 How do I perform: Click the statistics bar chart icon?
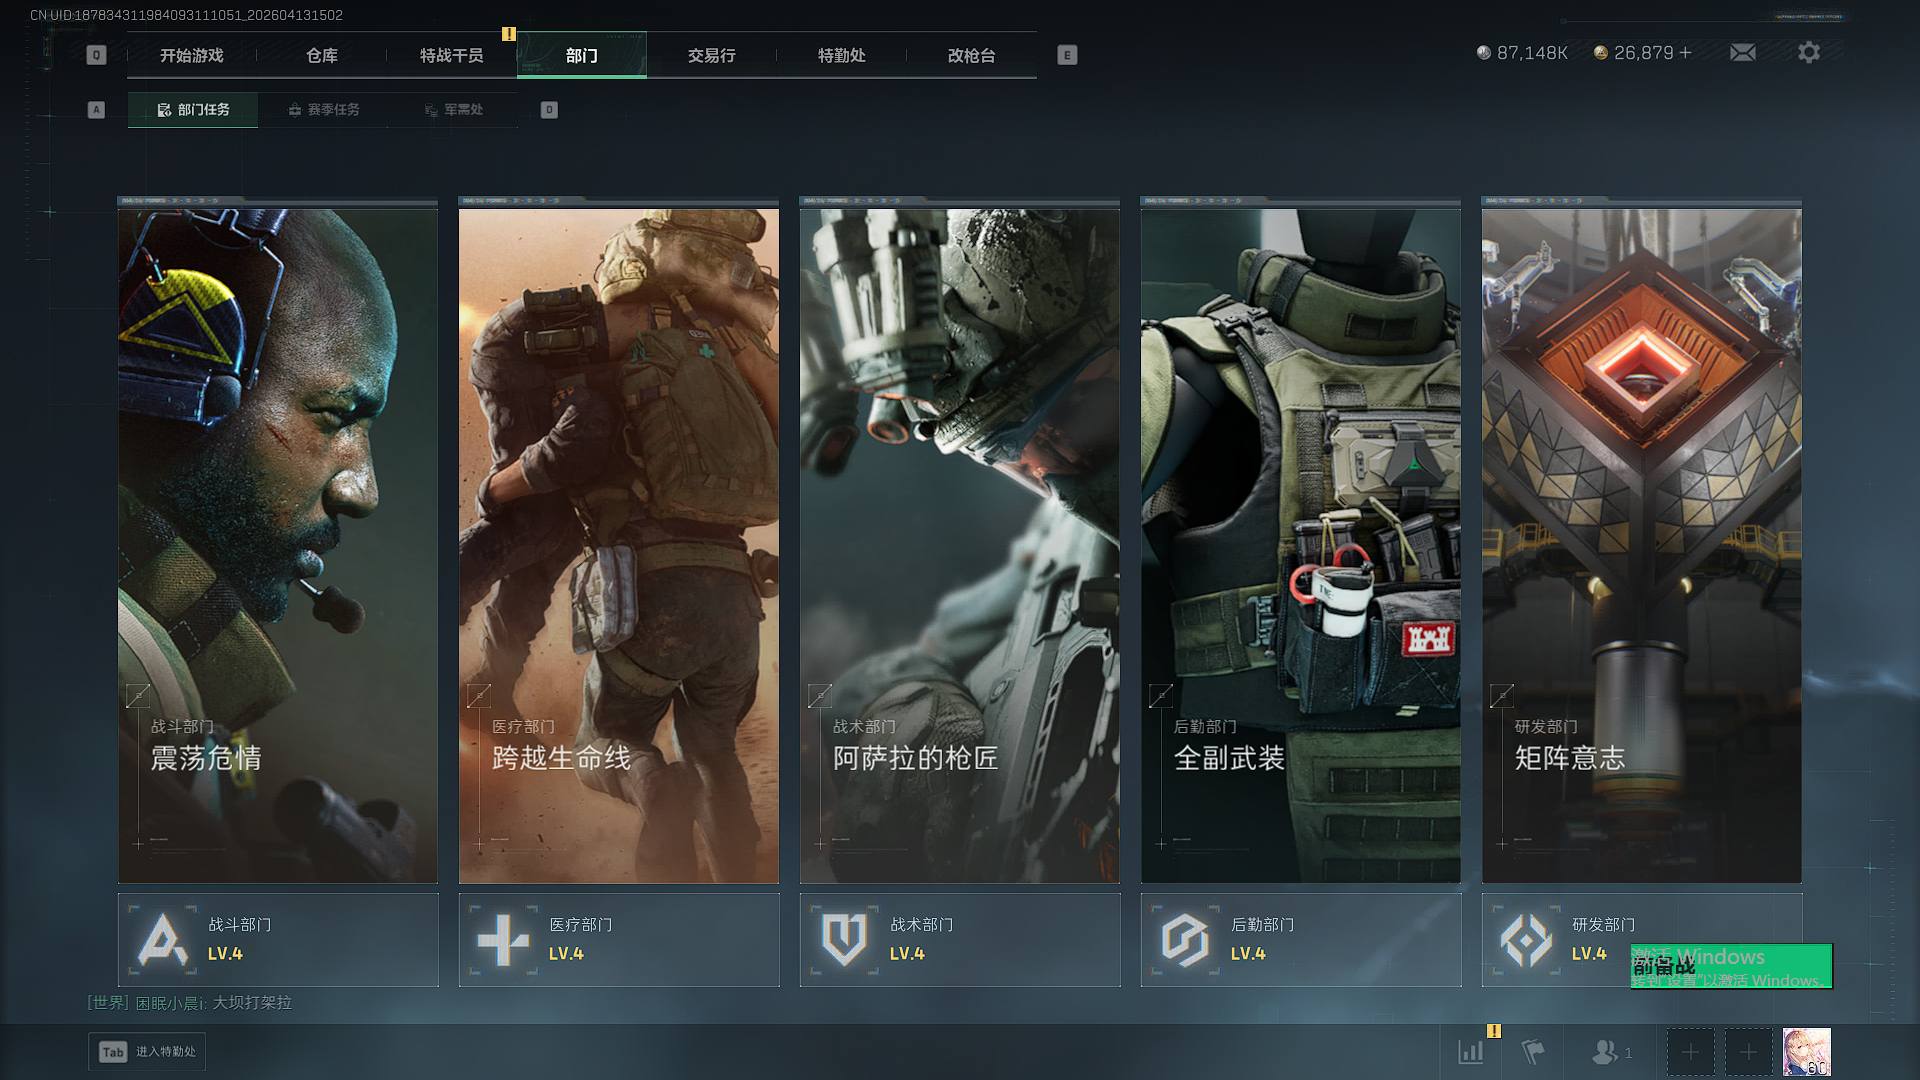coord(1471,1052)
